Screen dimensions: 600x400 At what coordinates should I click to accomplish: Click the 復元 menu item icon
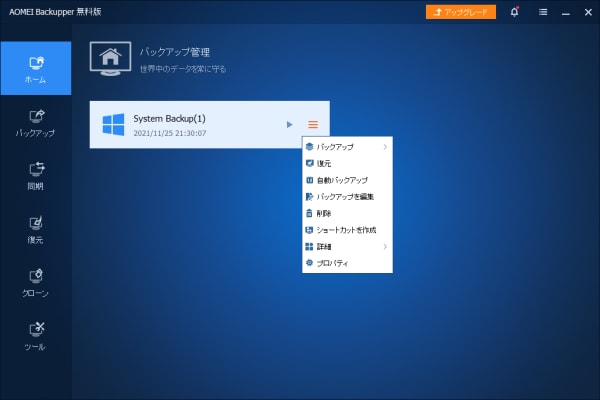coord(310,163)
